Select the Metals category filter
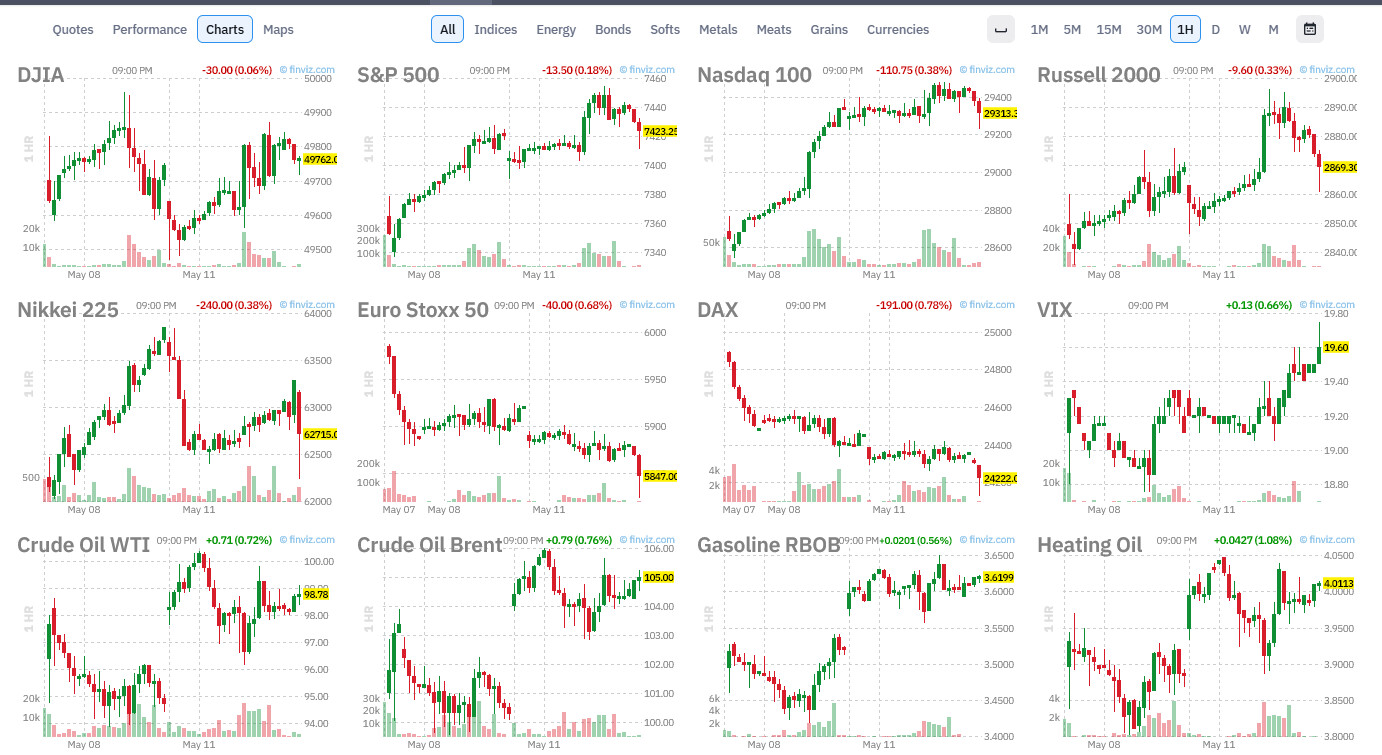This screenshot has width=1382, height=755. click(x=718, y=29)
